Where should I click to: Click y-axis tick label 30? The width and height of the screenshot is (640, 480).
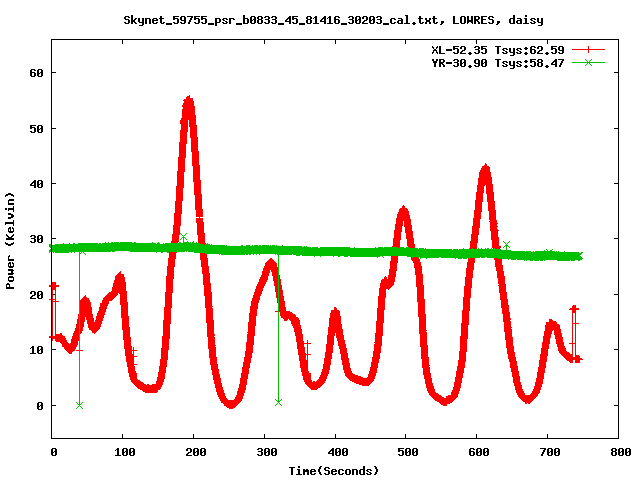36,239
